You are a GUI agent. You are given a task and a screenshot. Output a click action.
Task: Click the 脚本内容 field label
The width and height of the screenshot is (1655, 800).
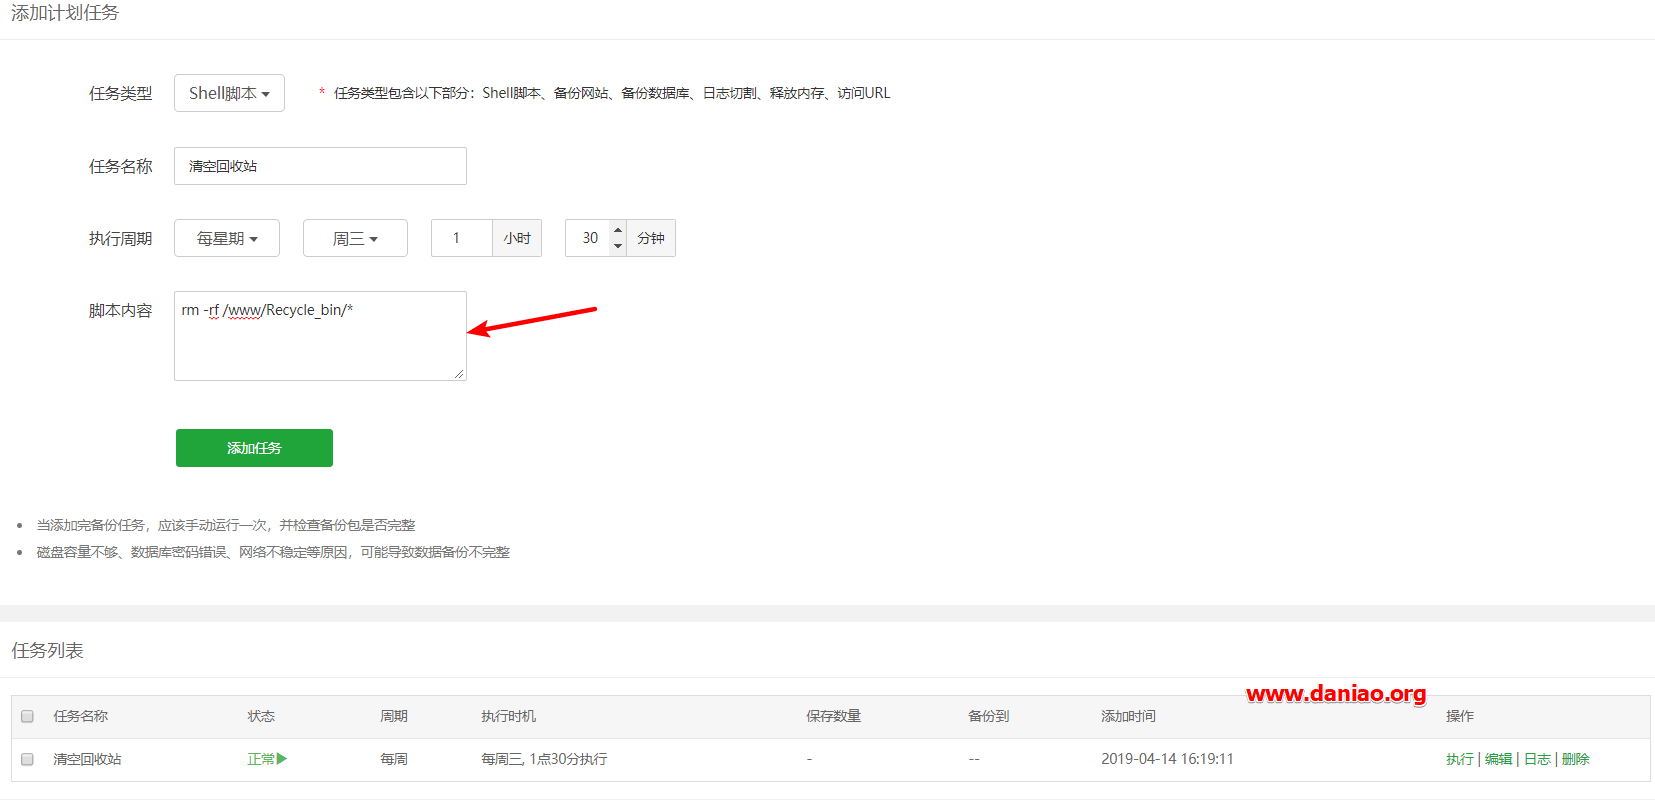click(120, 310)
